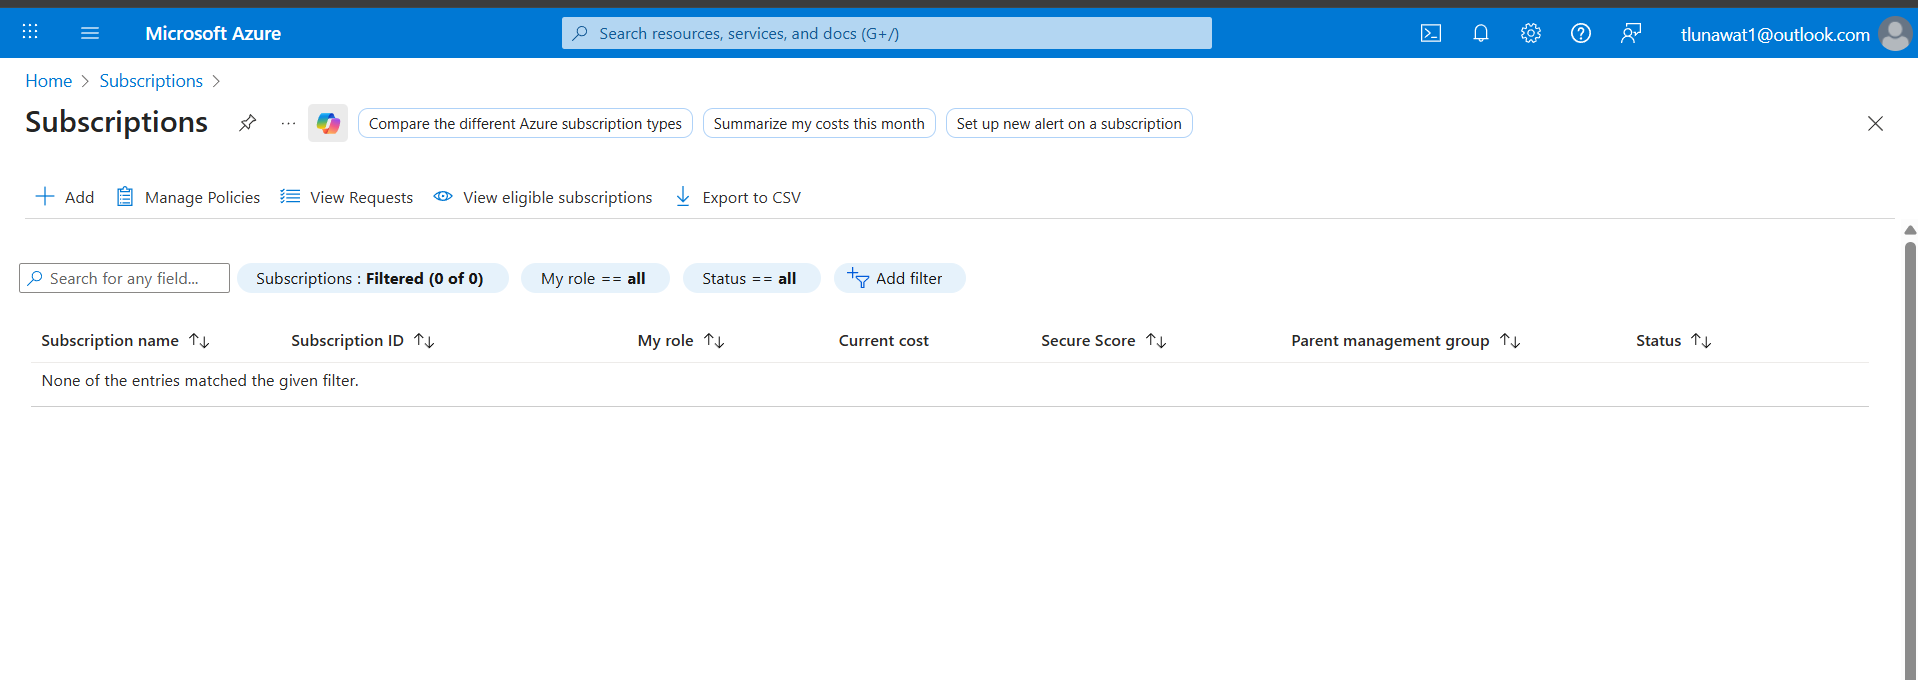Sort by Subscription ID column
Viewport: 1918px width, 680px height.
tap(362, 341)
